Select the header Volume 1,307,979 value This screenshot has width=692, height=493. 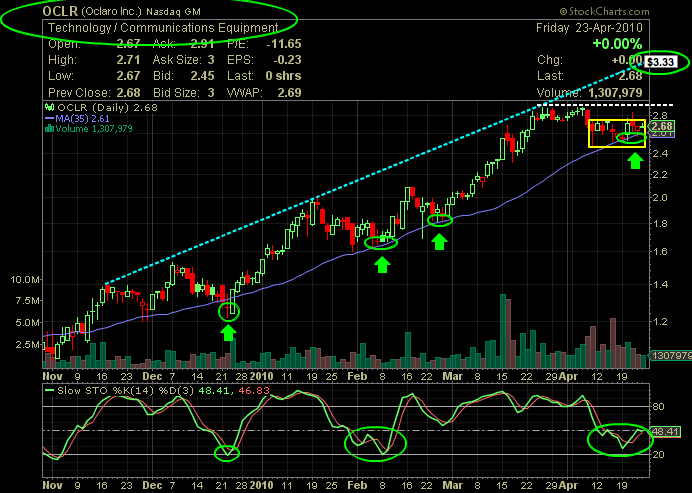615,93
